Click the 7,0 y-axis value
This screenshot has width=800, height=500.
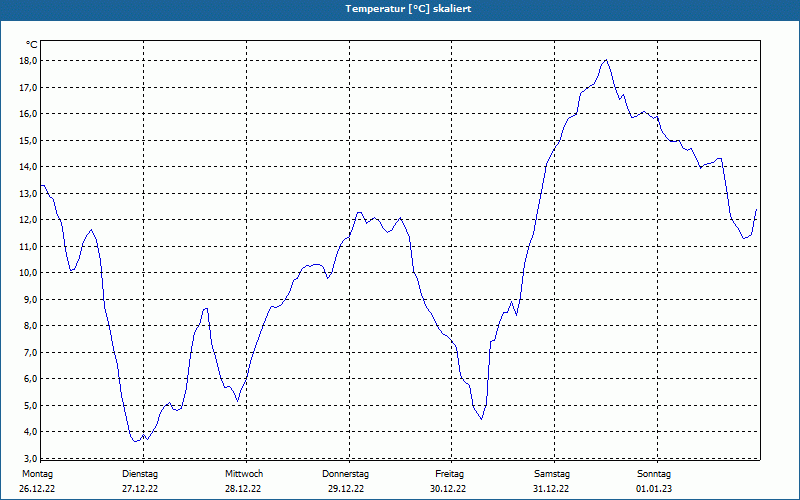[x=30, y=352]
